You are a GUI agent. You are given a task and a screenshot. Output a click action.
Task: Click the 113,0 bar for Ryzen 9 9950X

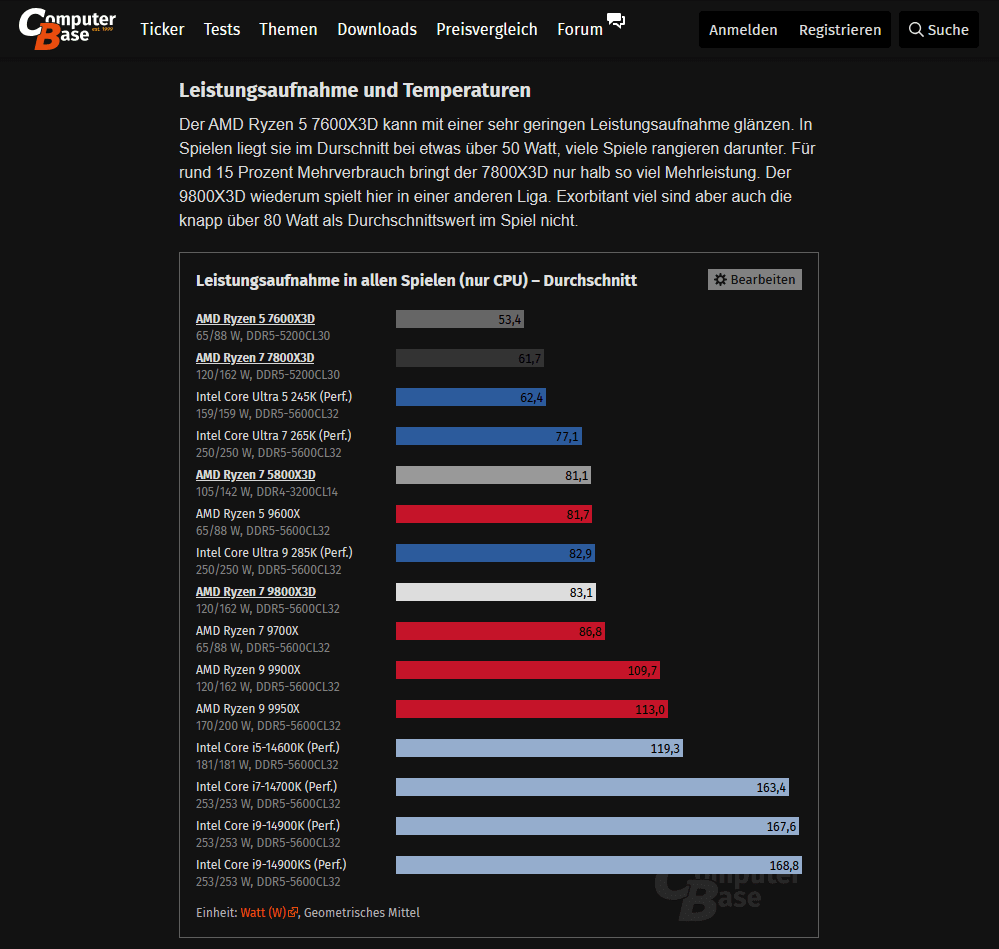click(532, 709)
